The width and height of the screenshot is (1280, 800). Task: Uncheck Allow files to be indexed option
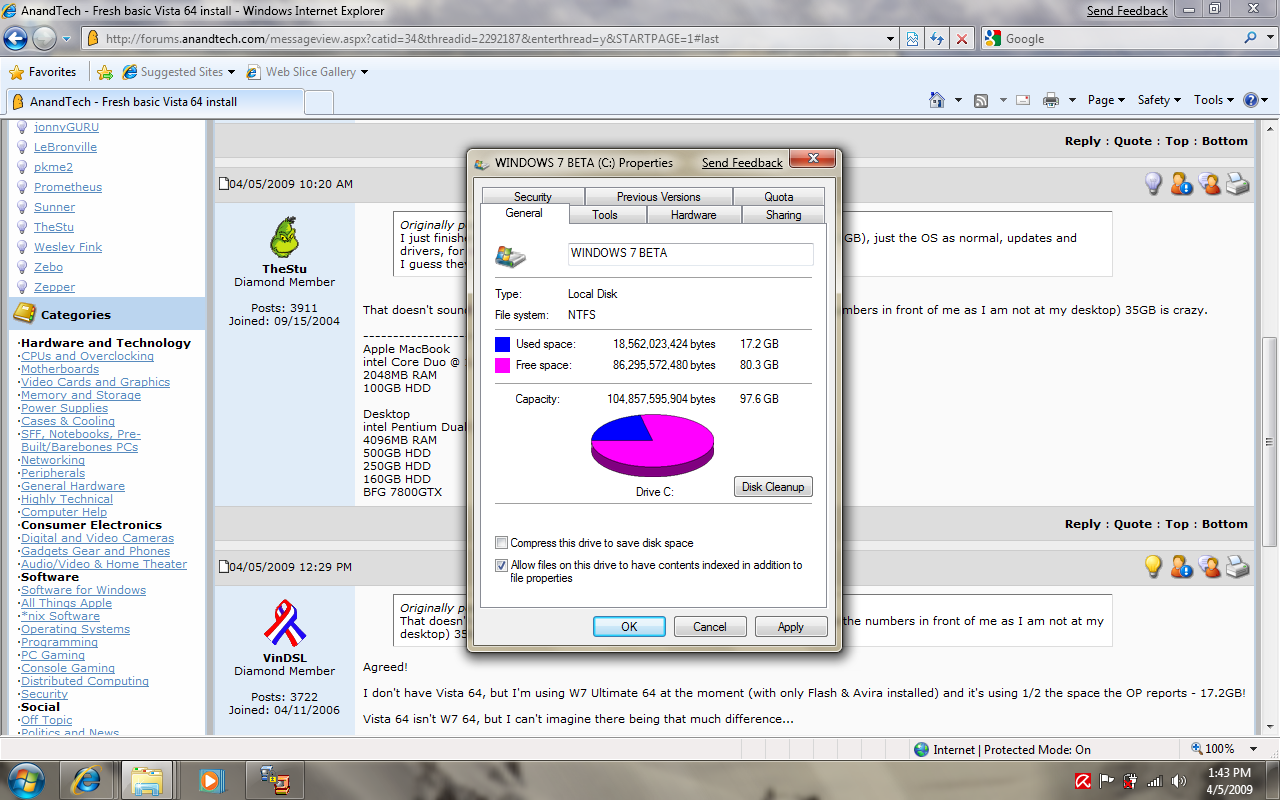(x=502, y=565)
